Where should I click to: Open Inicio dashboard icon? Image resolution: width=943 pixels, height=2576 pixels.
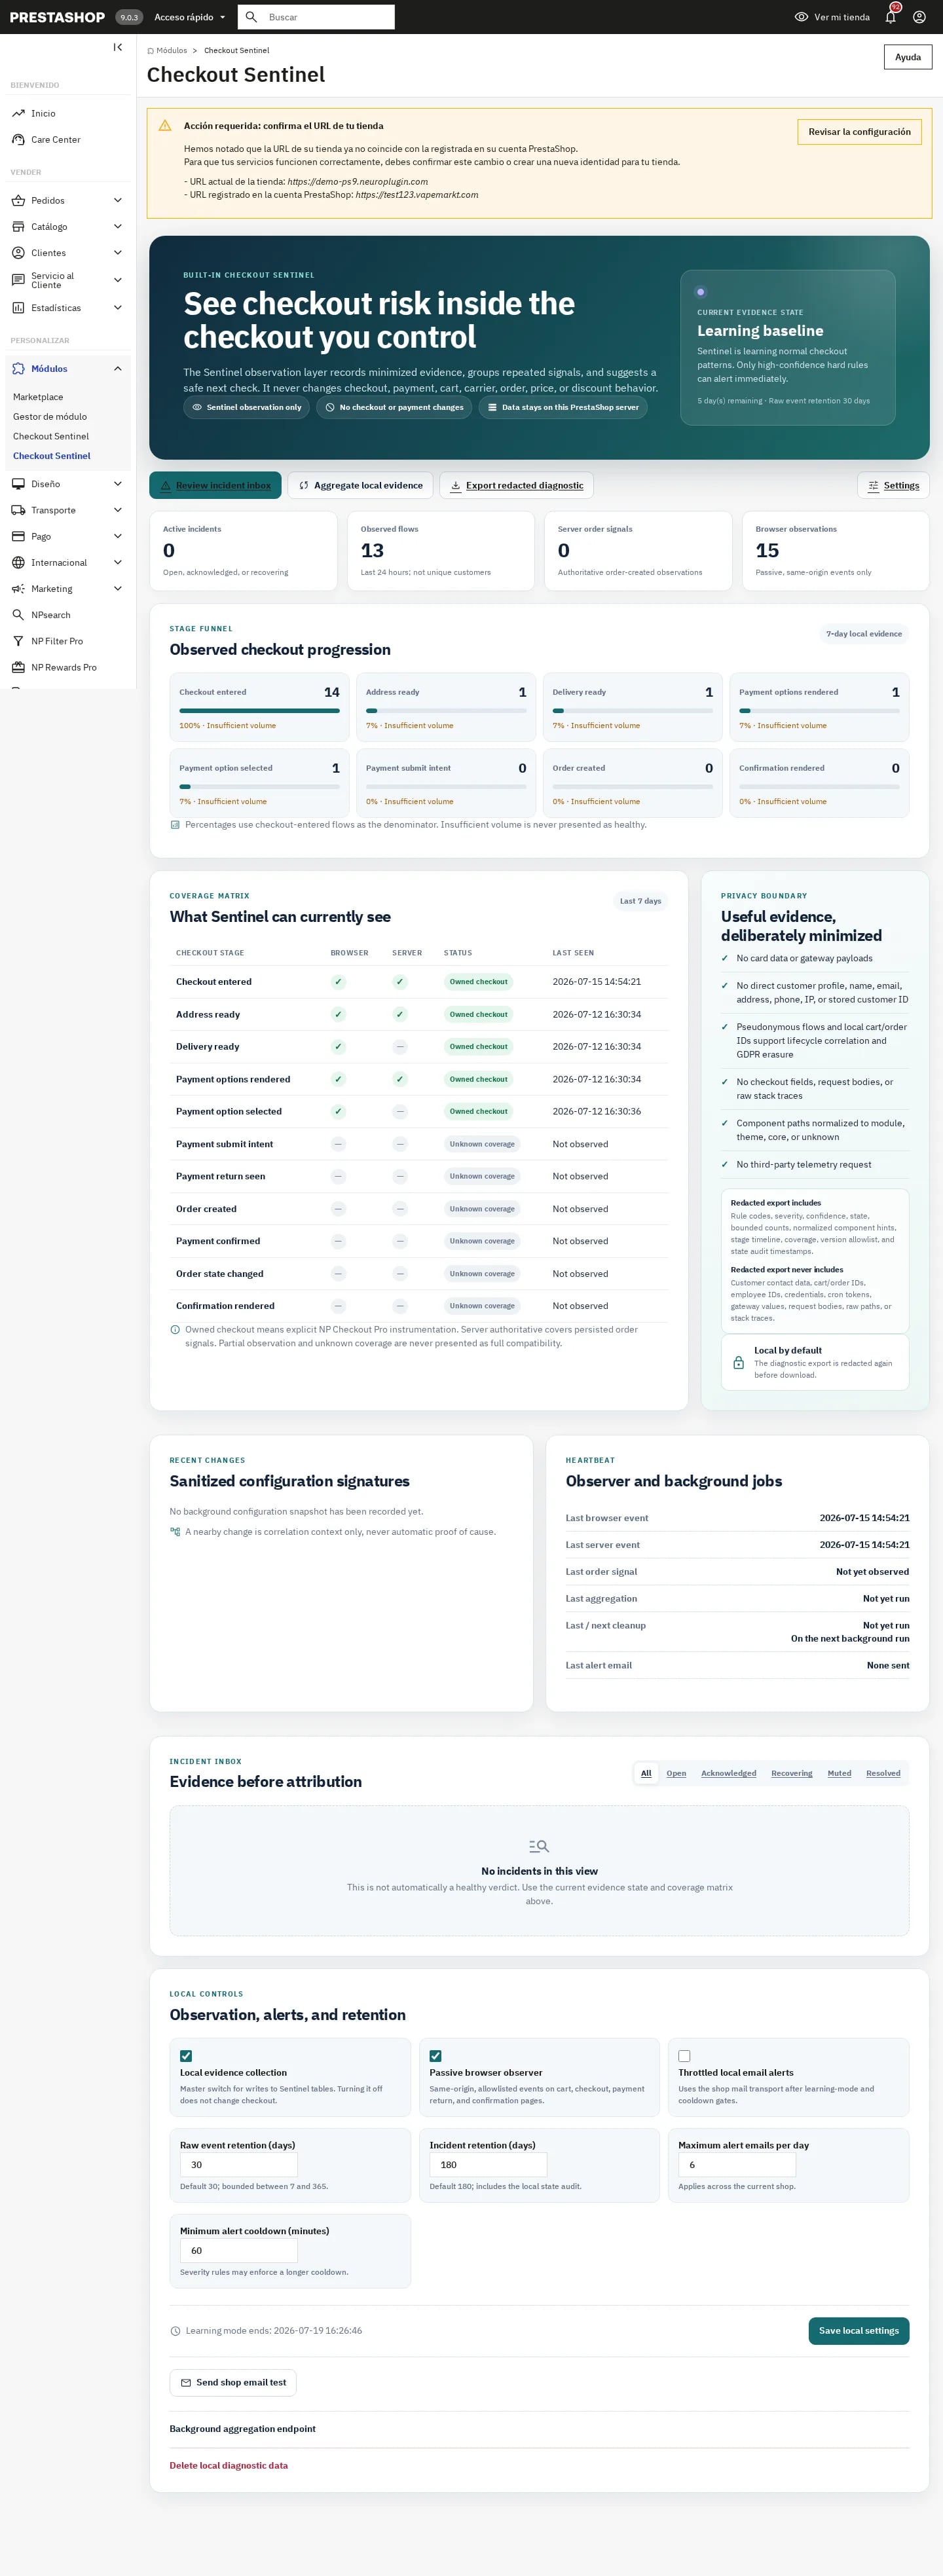coord(18,113)
